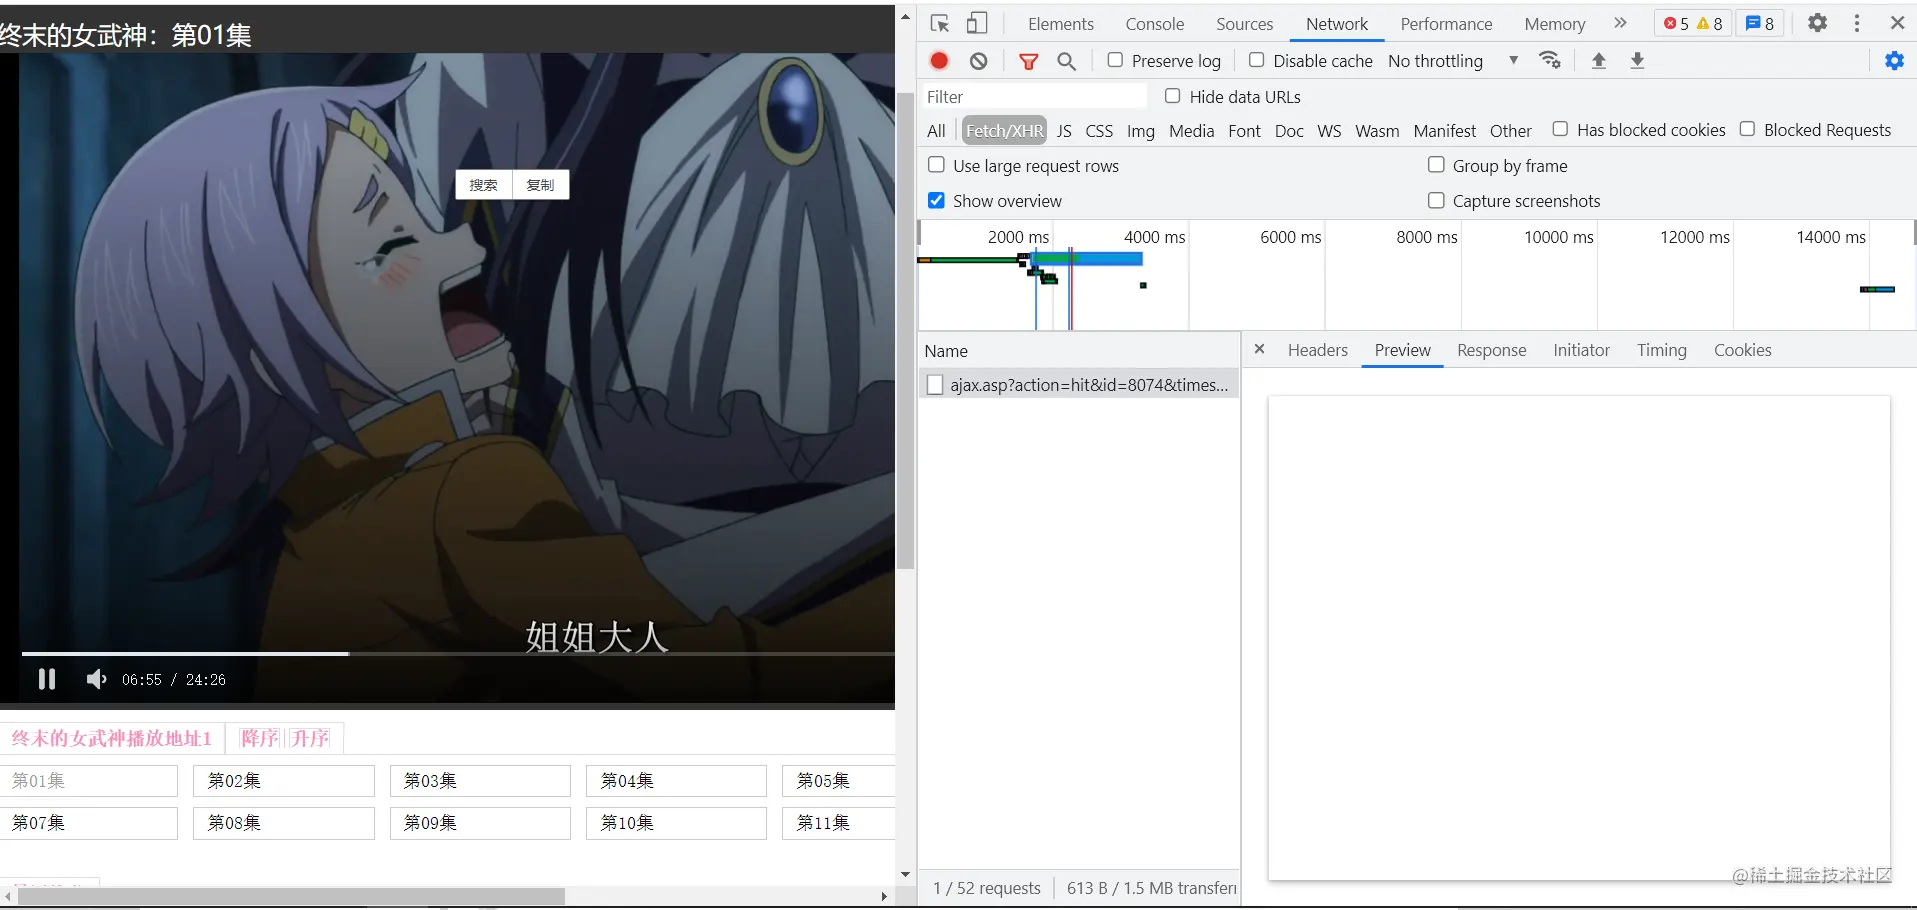
Task: Switch to the Console tab
Action: [1154, 24]
